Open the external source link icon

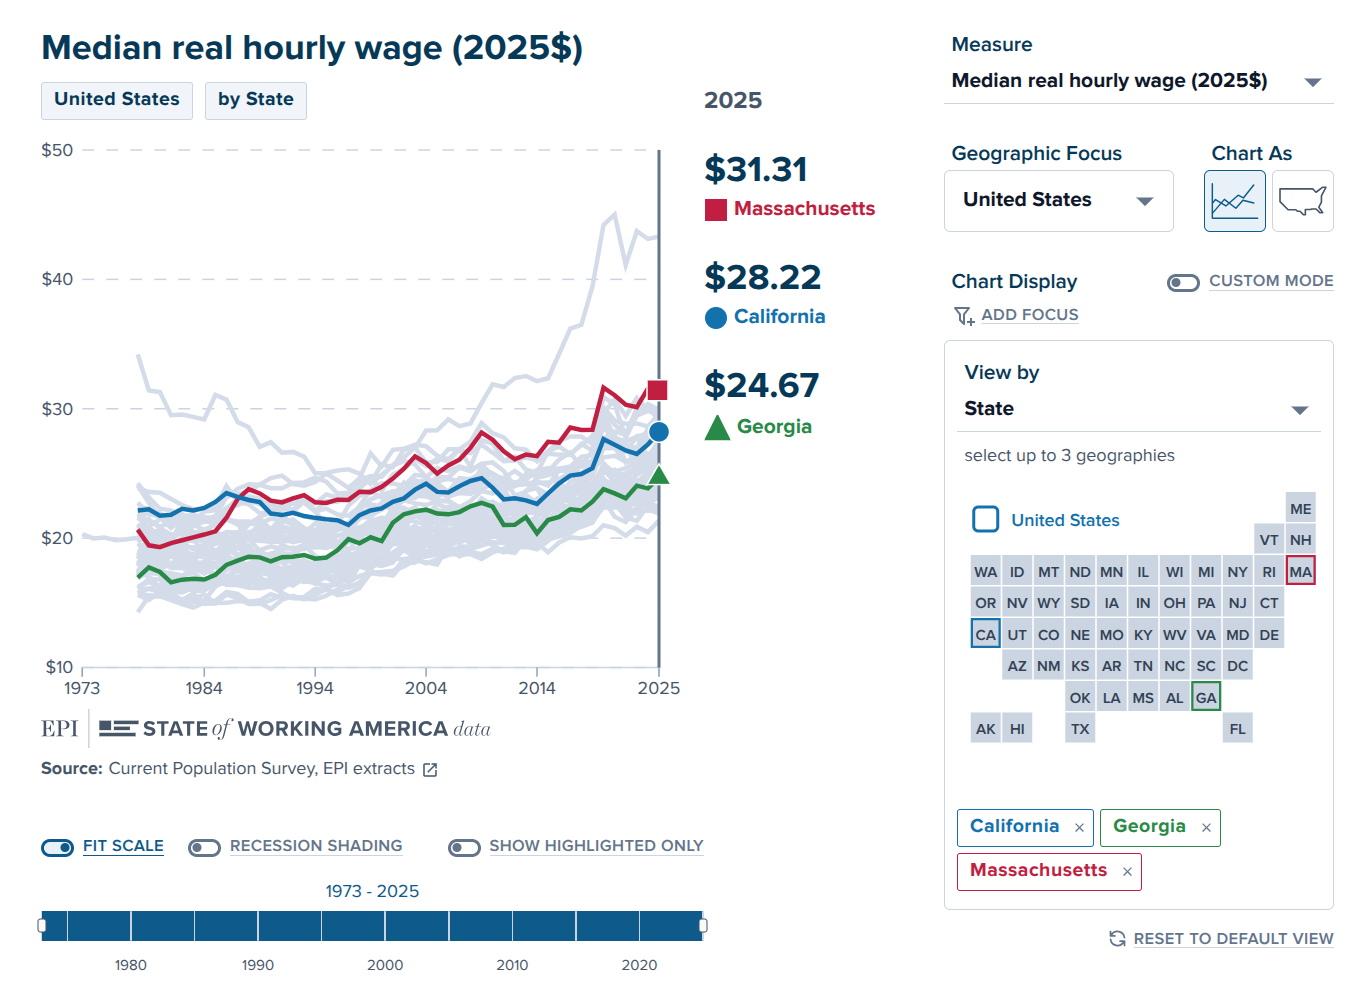pyautogui.click(x=430, y=769)
